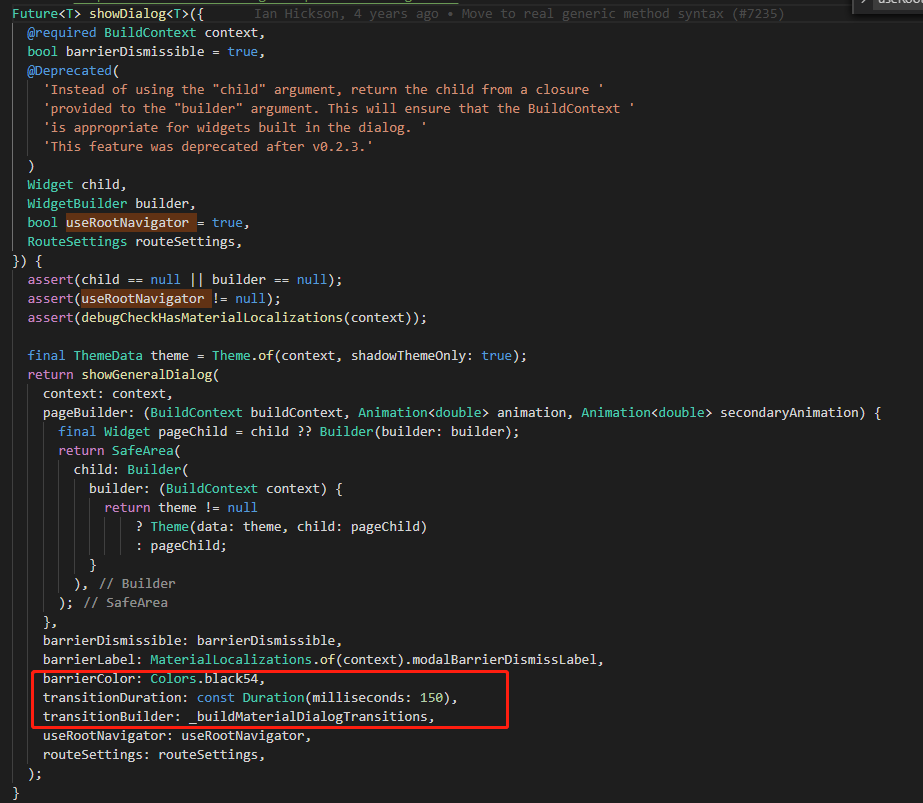Screen dimensions: 923x803
Task: Click the string 'is appropriate for widgets built
Action: (x=234, y=128)
